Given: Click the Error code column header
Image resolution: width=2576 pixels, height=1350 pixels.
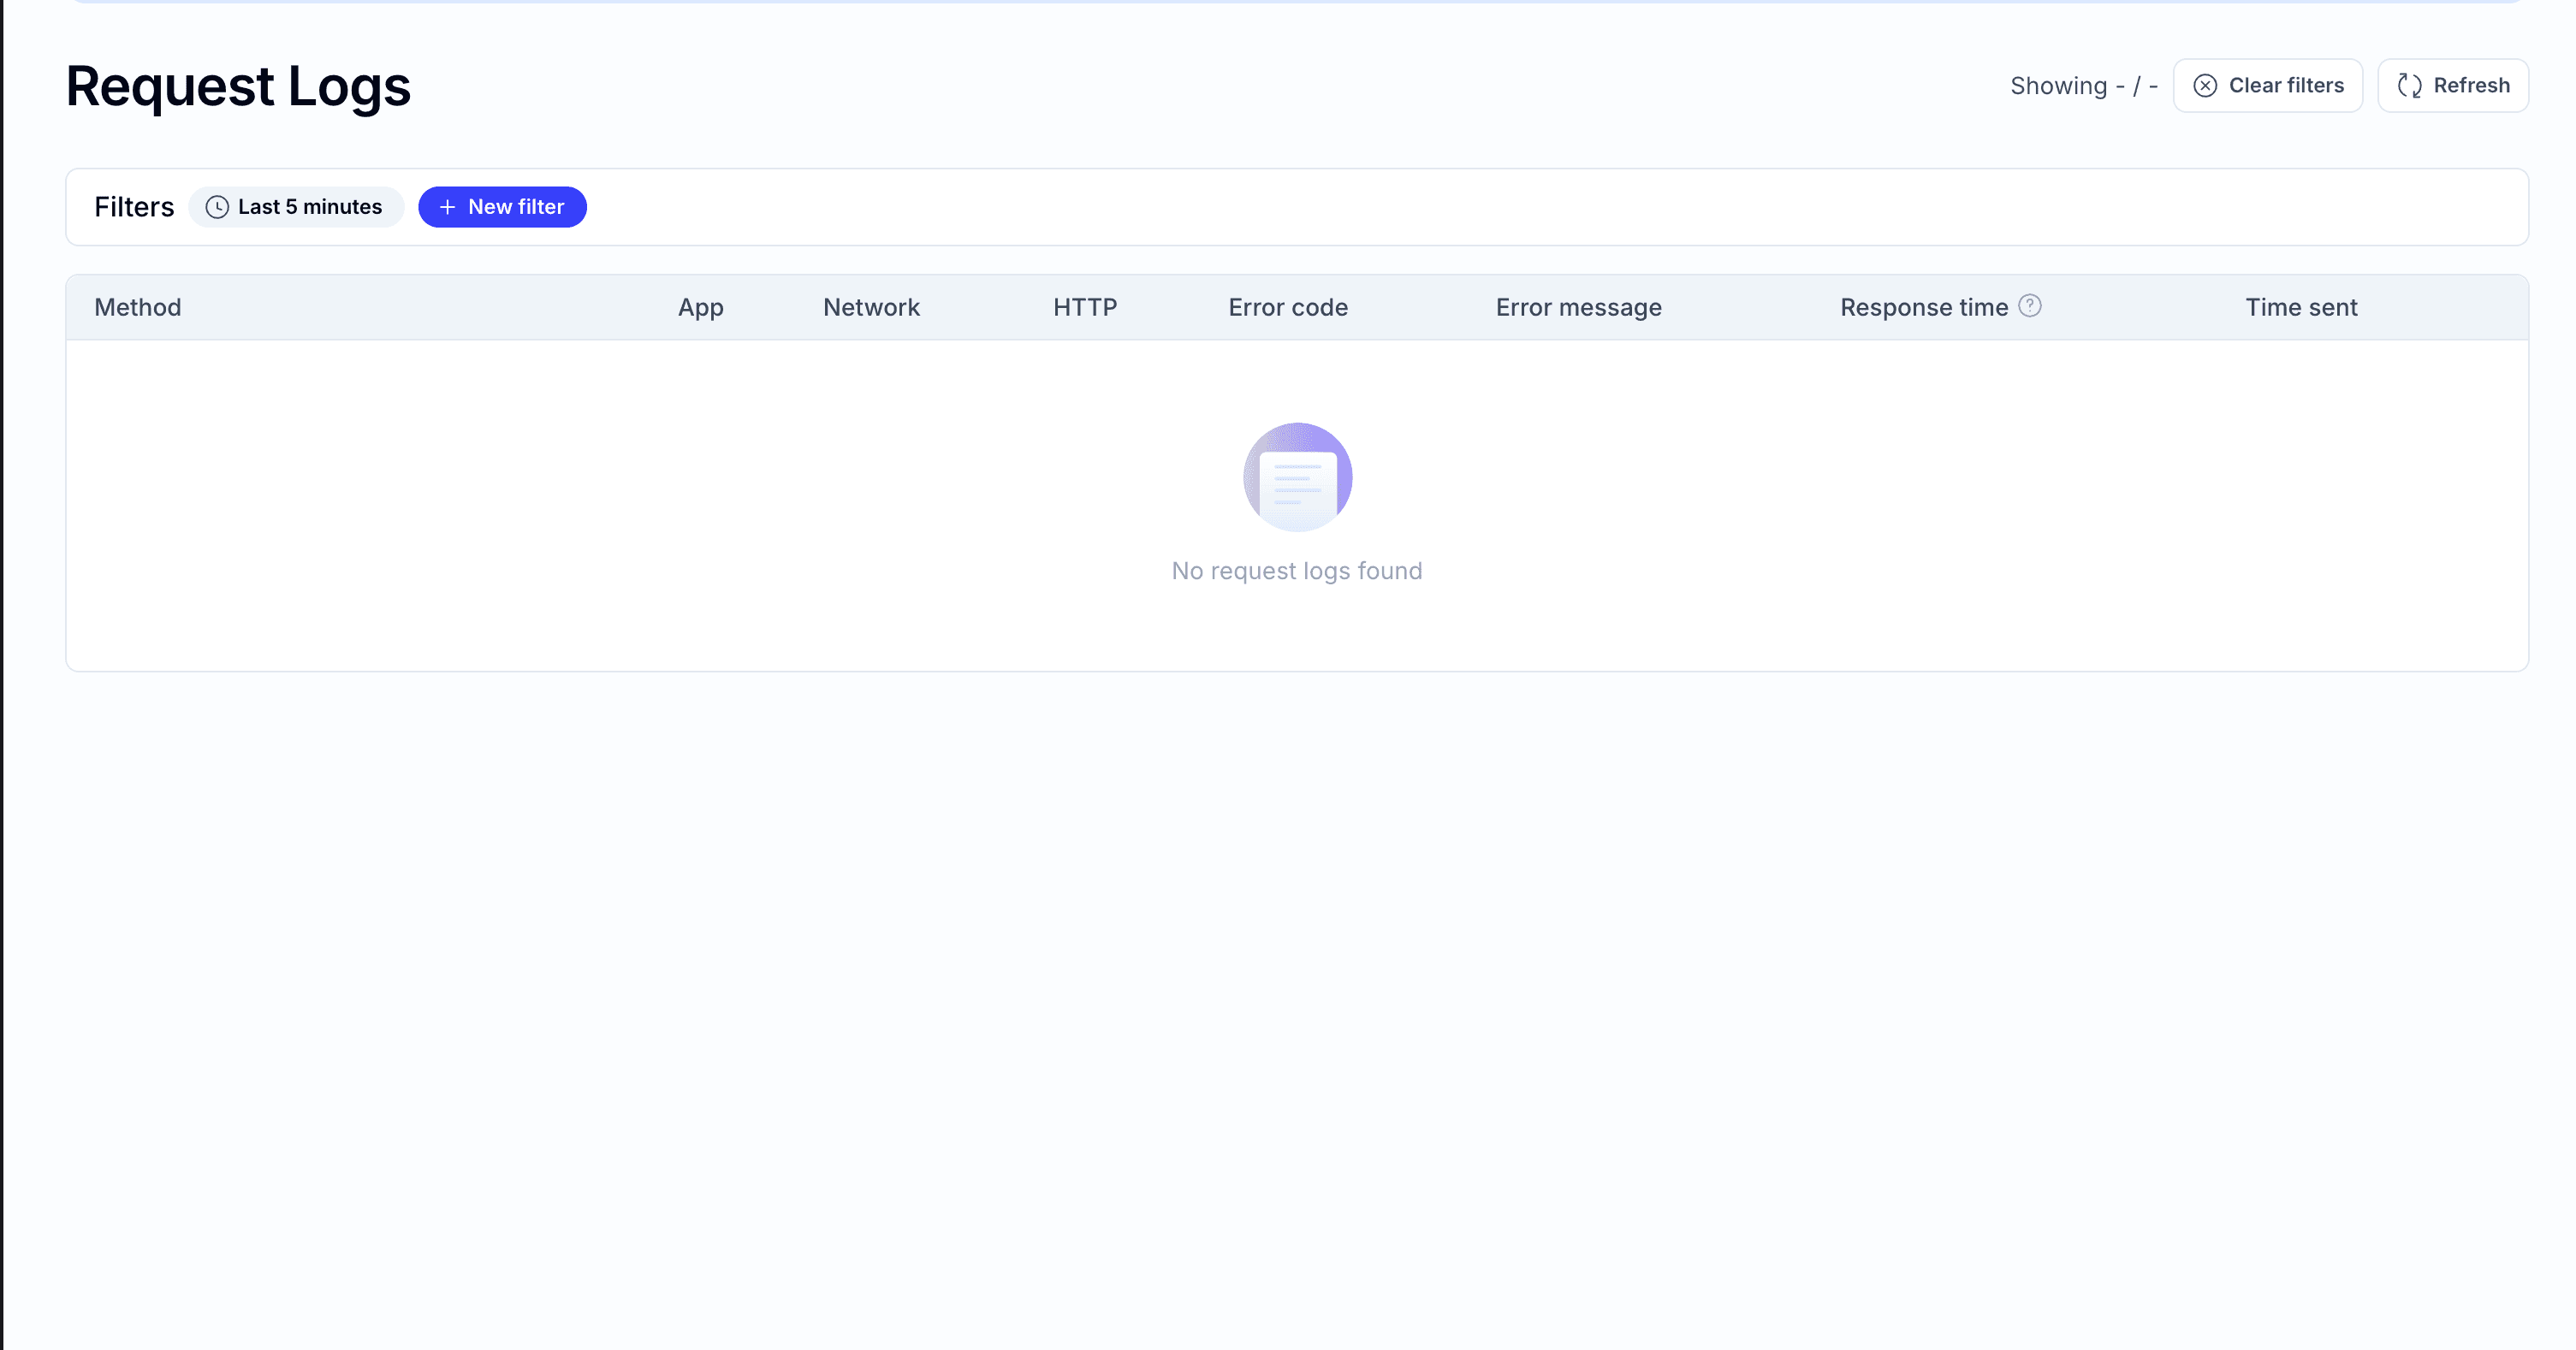Looking at the screenshot, I should click(1288, 307).
